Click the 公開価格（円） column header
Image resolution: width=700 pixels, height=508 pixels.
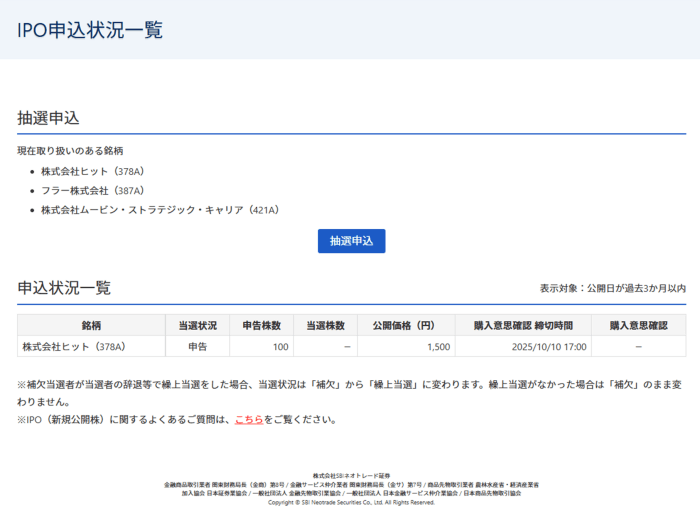coord(404,325)
